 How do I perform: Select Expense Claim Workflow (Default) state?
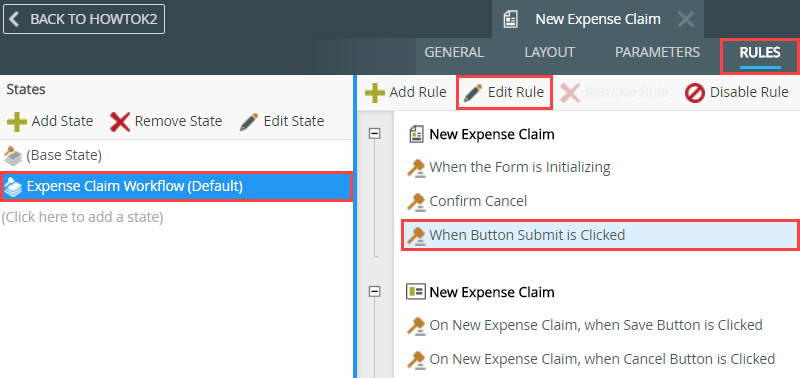[176, 187]
